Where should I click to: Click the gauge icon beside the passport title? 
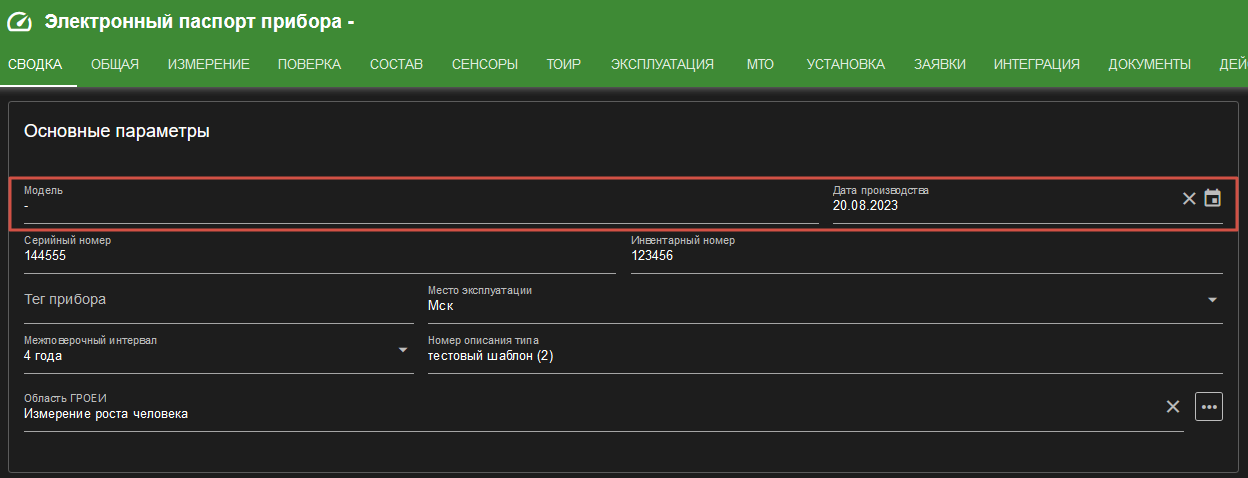click(x=20, y=22)
